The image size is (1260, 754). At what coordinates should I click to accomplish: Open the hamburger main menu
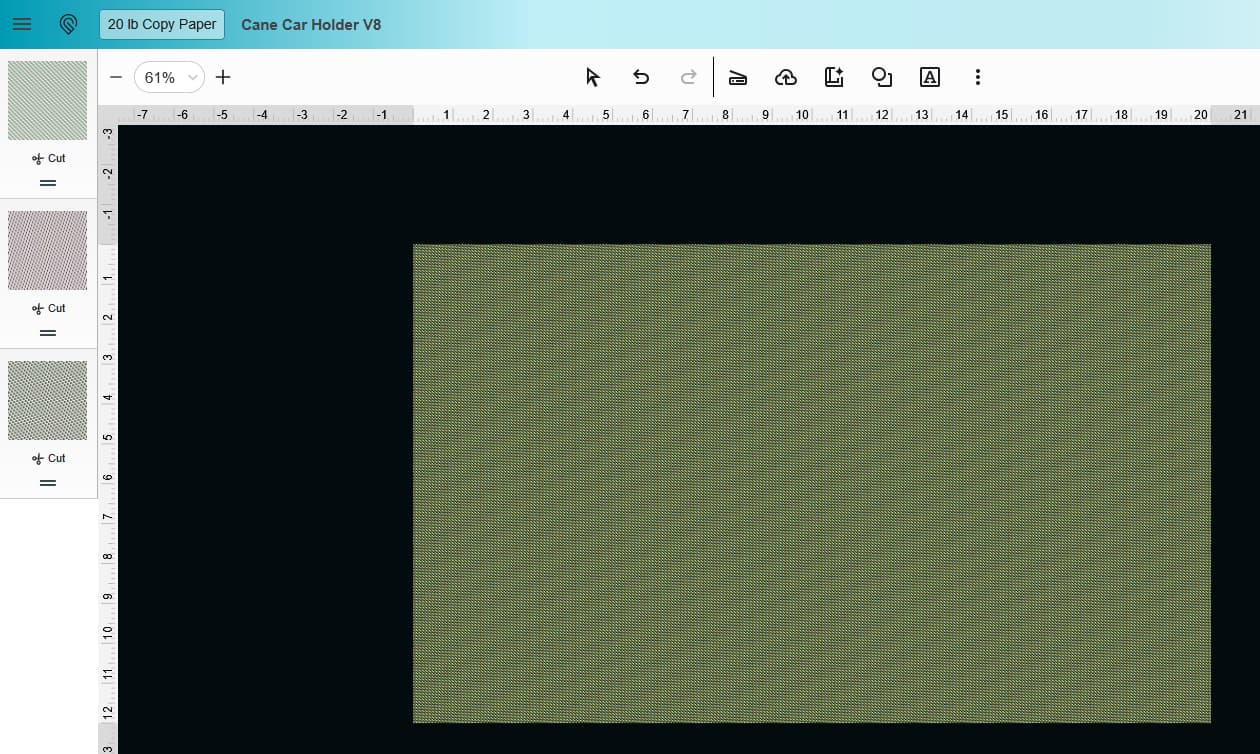[x=22, y=24]
